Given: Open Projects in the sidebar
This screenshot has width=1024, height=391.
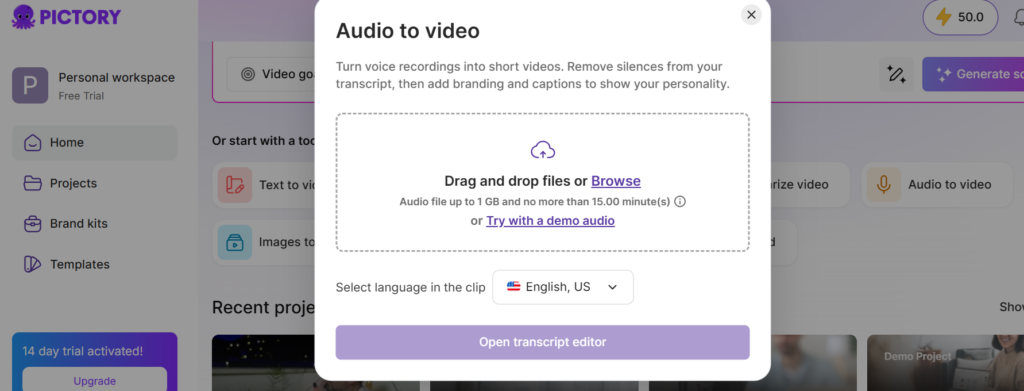Looking at the screenshot, I should [x=95, y=183].
